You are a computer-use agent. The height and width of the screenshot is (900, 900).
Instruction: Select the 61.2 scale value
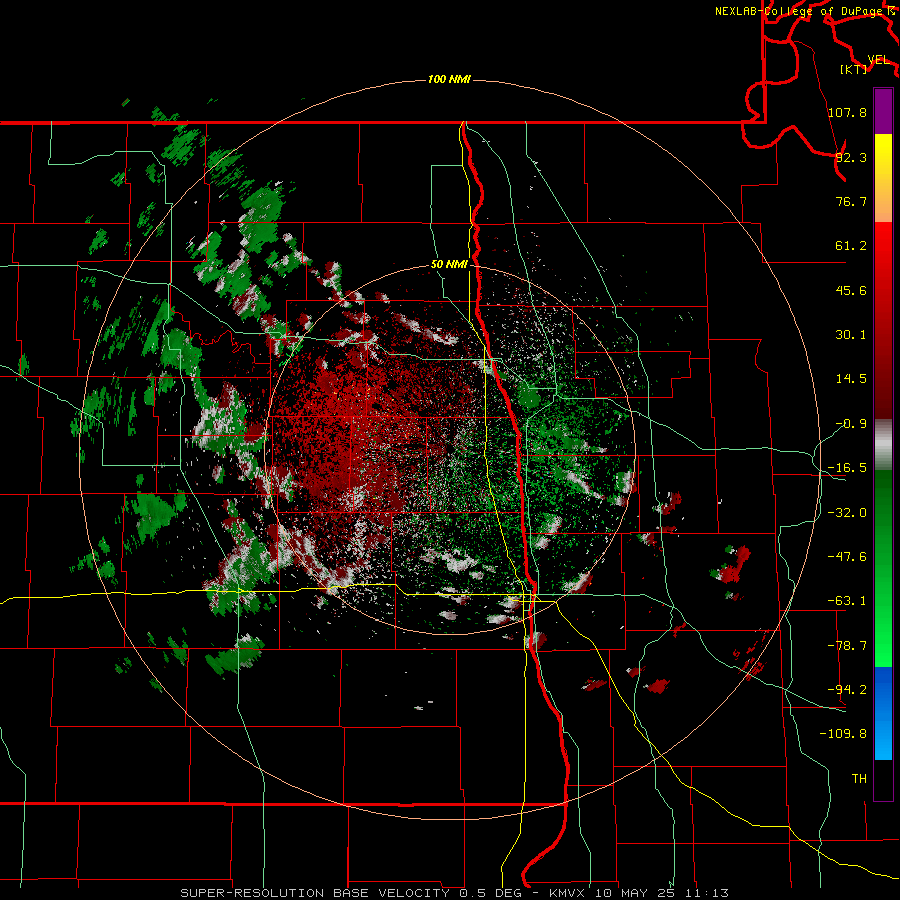click(x=851, y=246)
